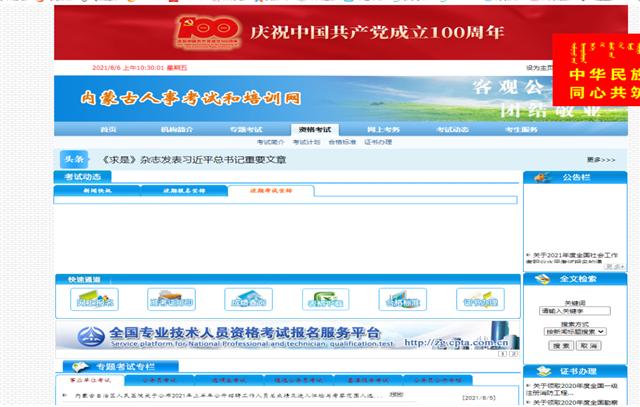This screenshot has width=640, height=407.
Task: Click 更多>>> next to the headline
Action: [x=600, y=159]
